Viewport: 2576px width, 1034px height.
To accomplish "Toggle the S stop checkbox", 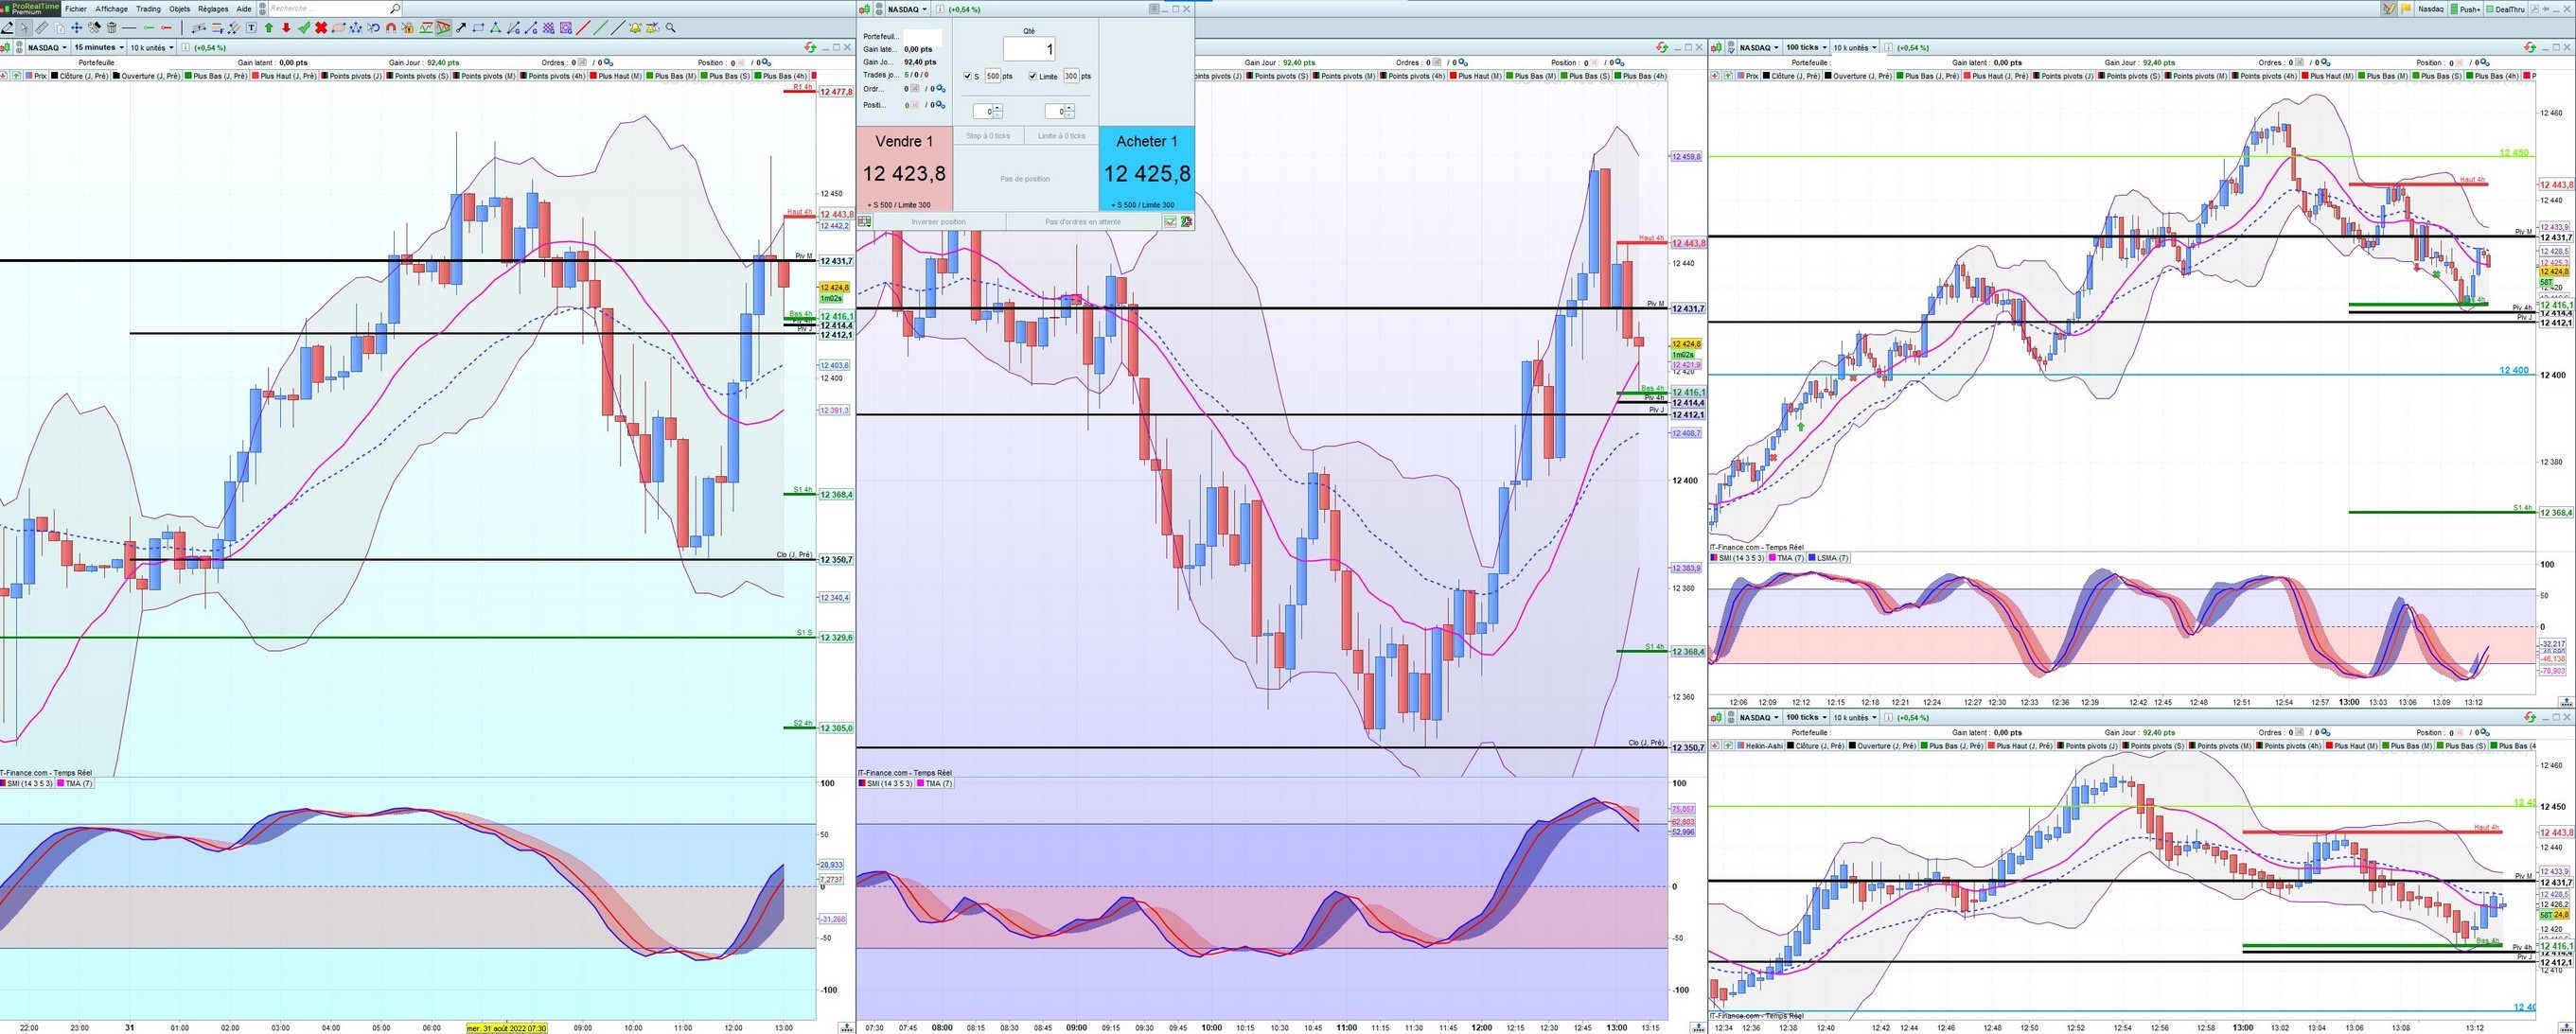I will tap(967, 76).
